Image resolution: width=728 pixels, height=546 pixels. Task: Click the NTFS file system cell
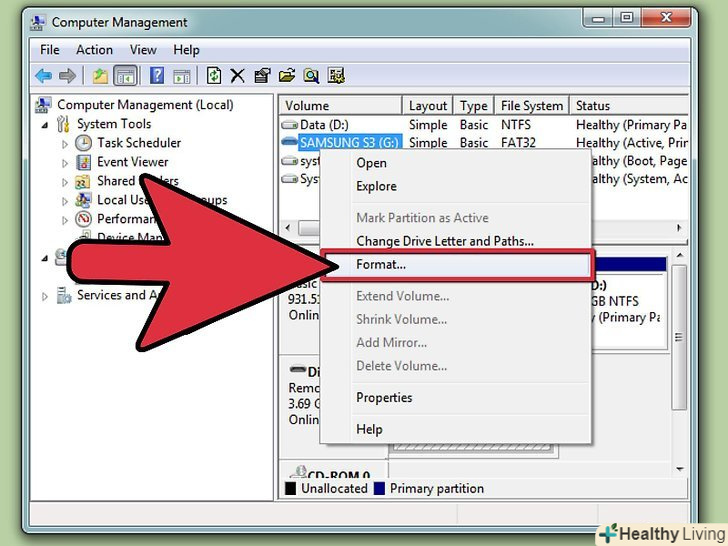pos(516,125)
